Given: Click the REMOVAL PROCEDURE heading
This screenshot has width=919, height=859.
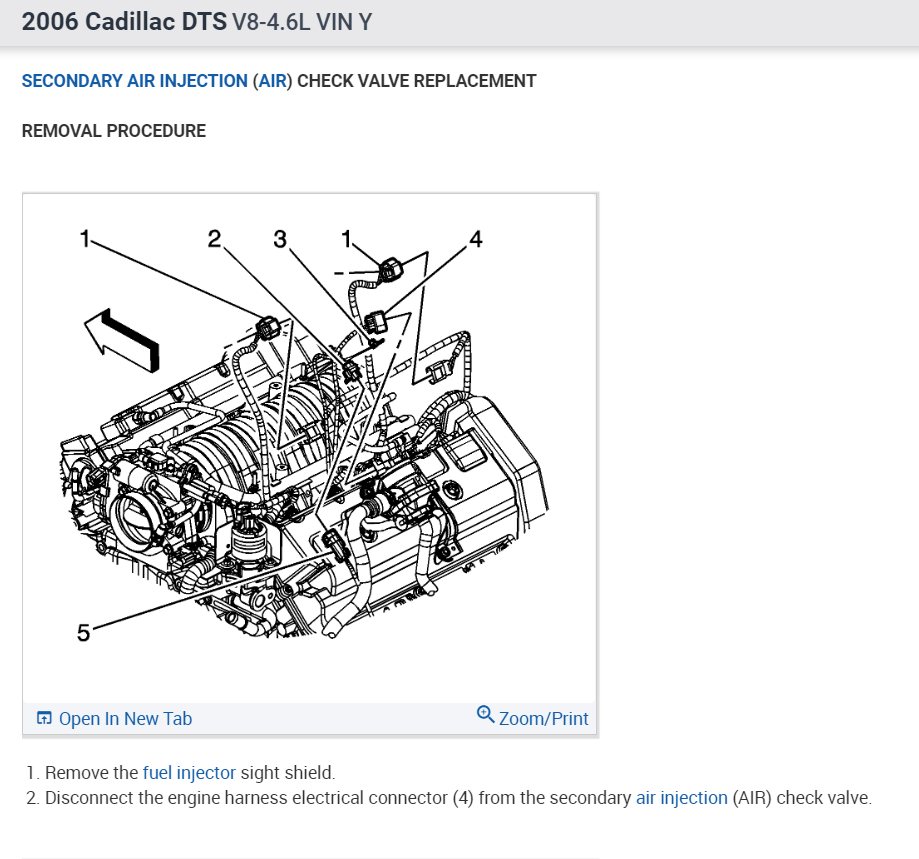Looking at the screenshot, I should click(114, 131).
